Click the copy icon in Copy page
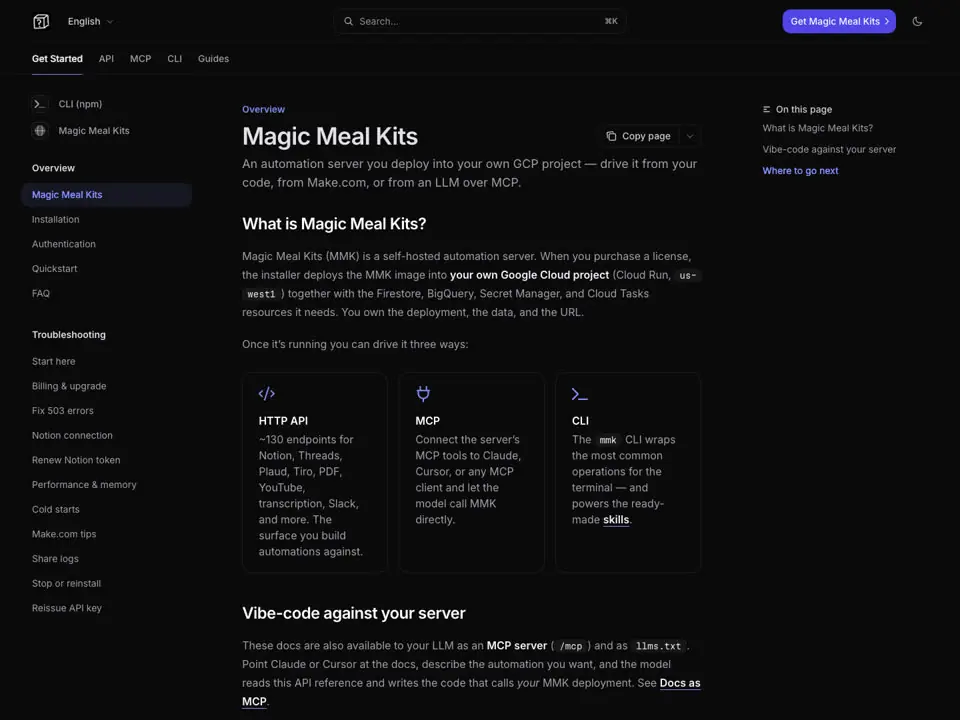This screenshot has width=960, height=720. 611,136
